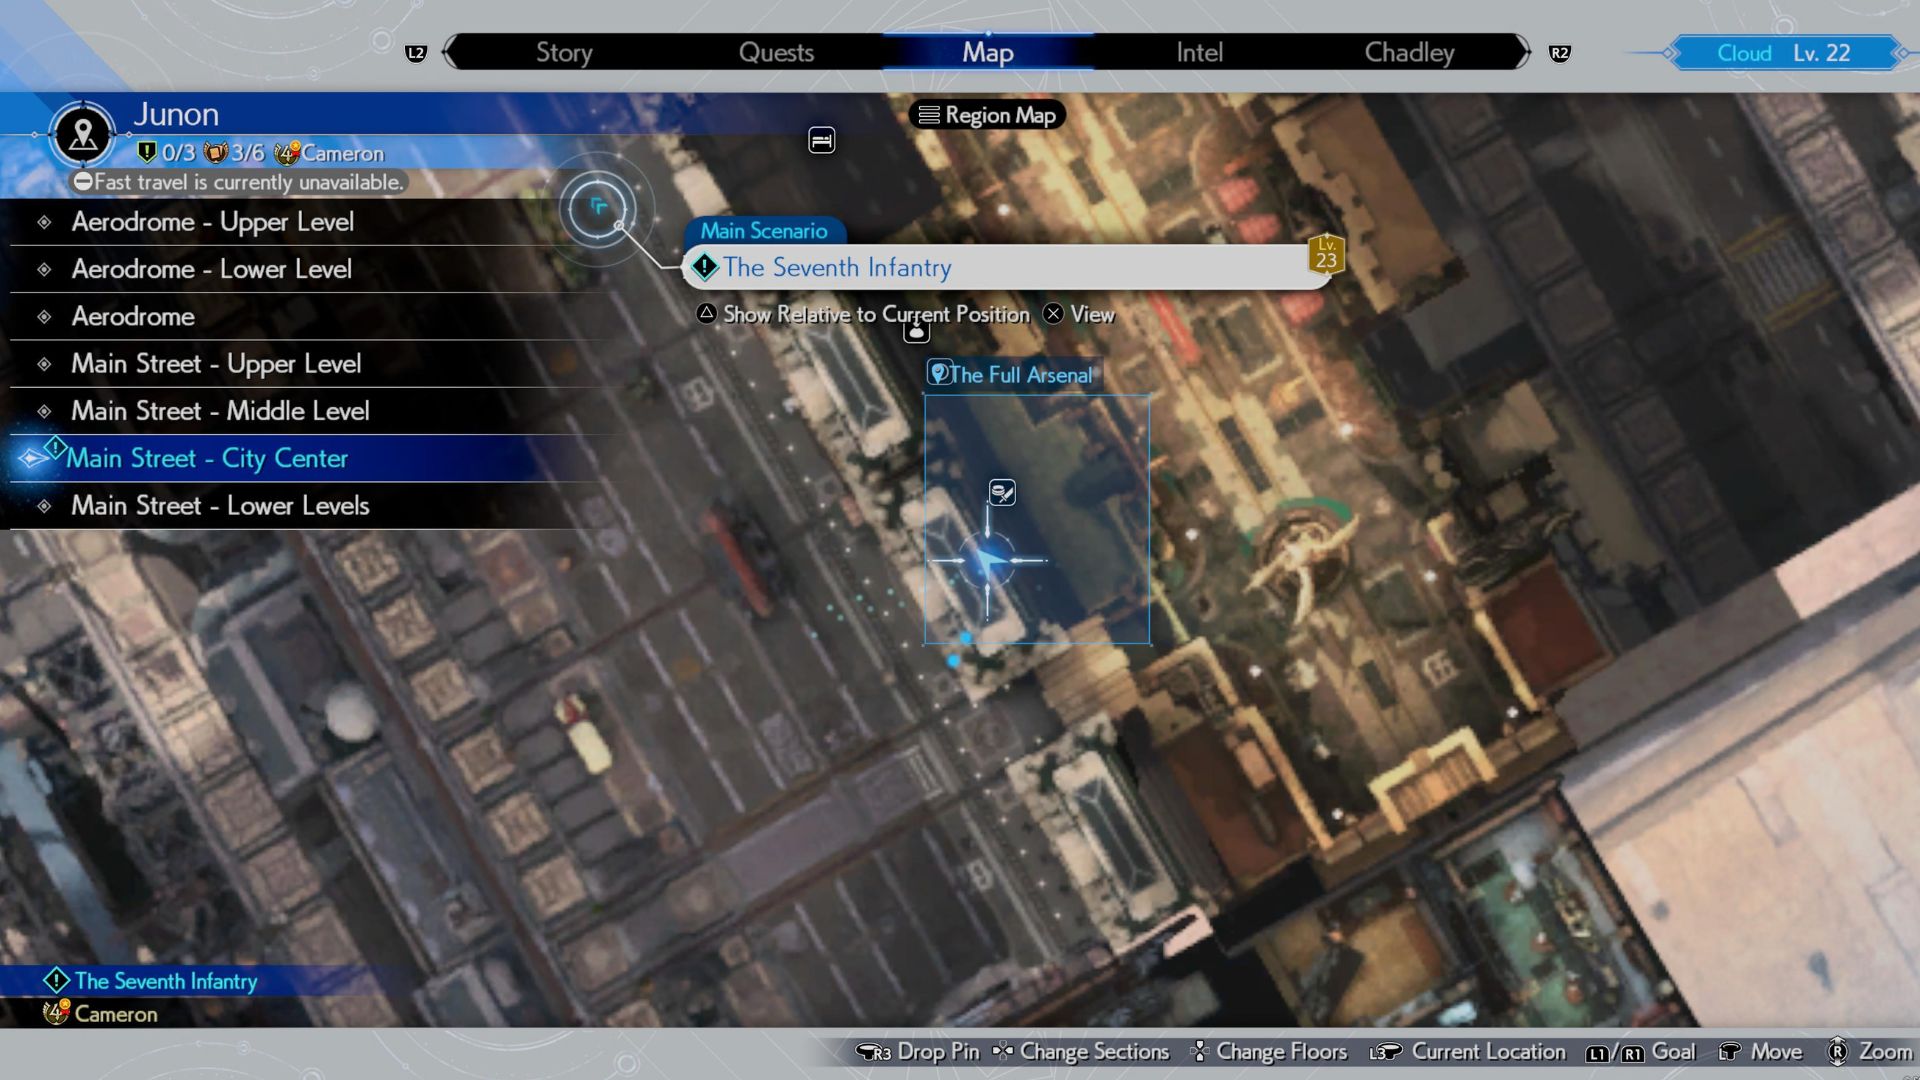This screenshot has width=1920, height=1080.
Task: Click the Junon location pin icon
Action: click(x=83, y=134)
